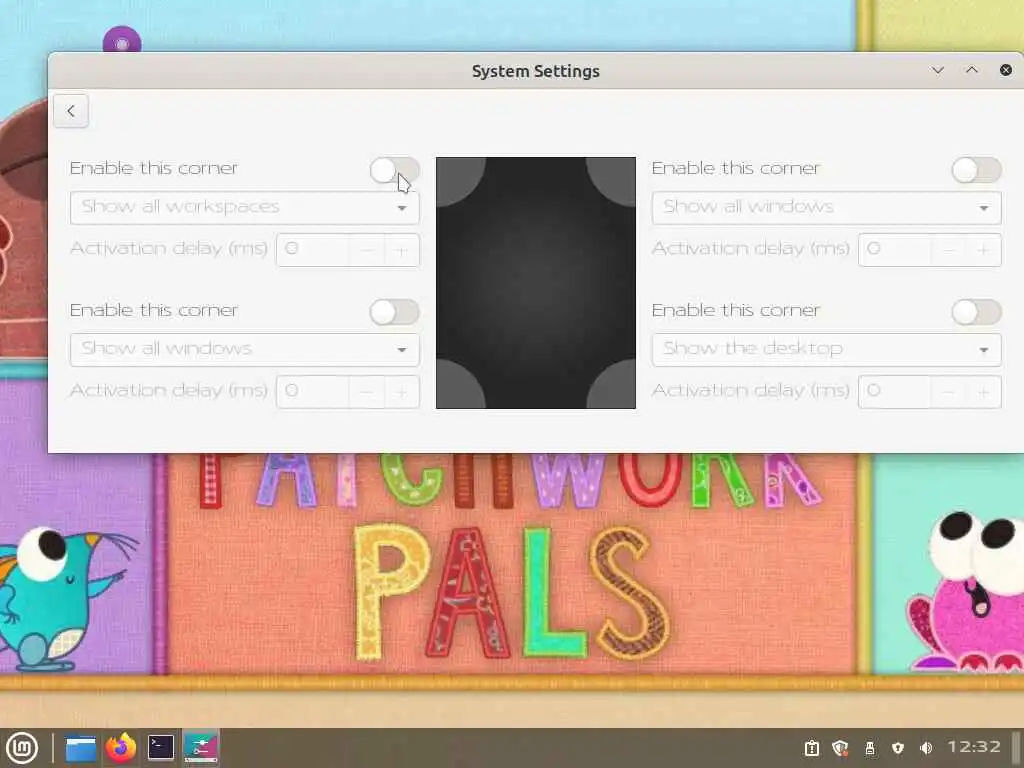Click the purple disc desktop icon
This screenshot has width=1024, height=768.
[x=122, y=40]
